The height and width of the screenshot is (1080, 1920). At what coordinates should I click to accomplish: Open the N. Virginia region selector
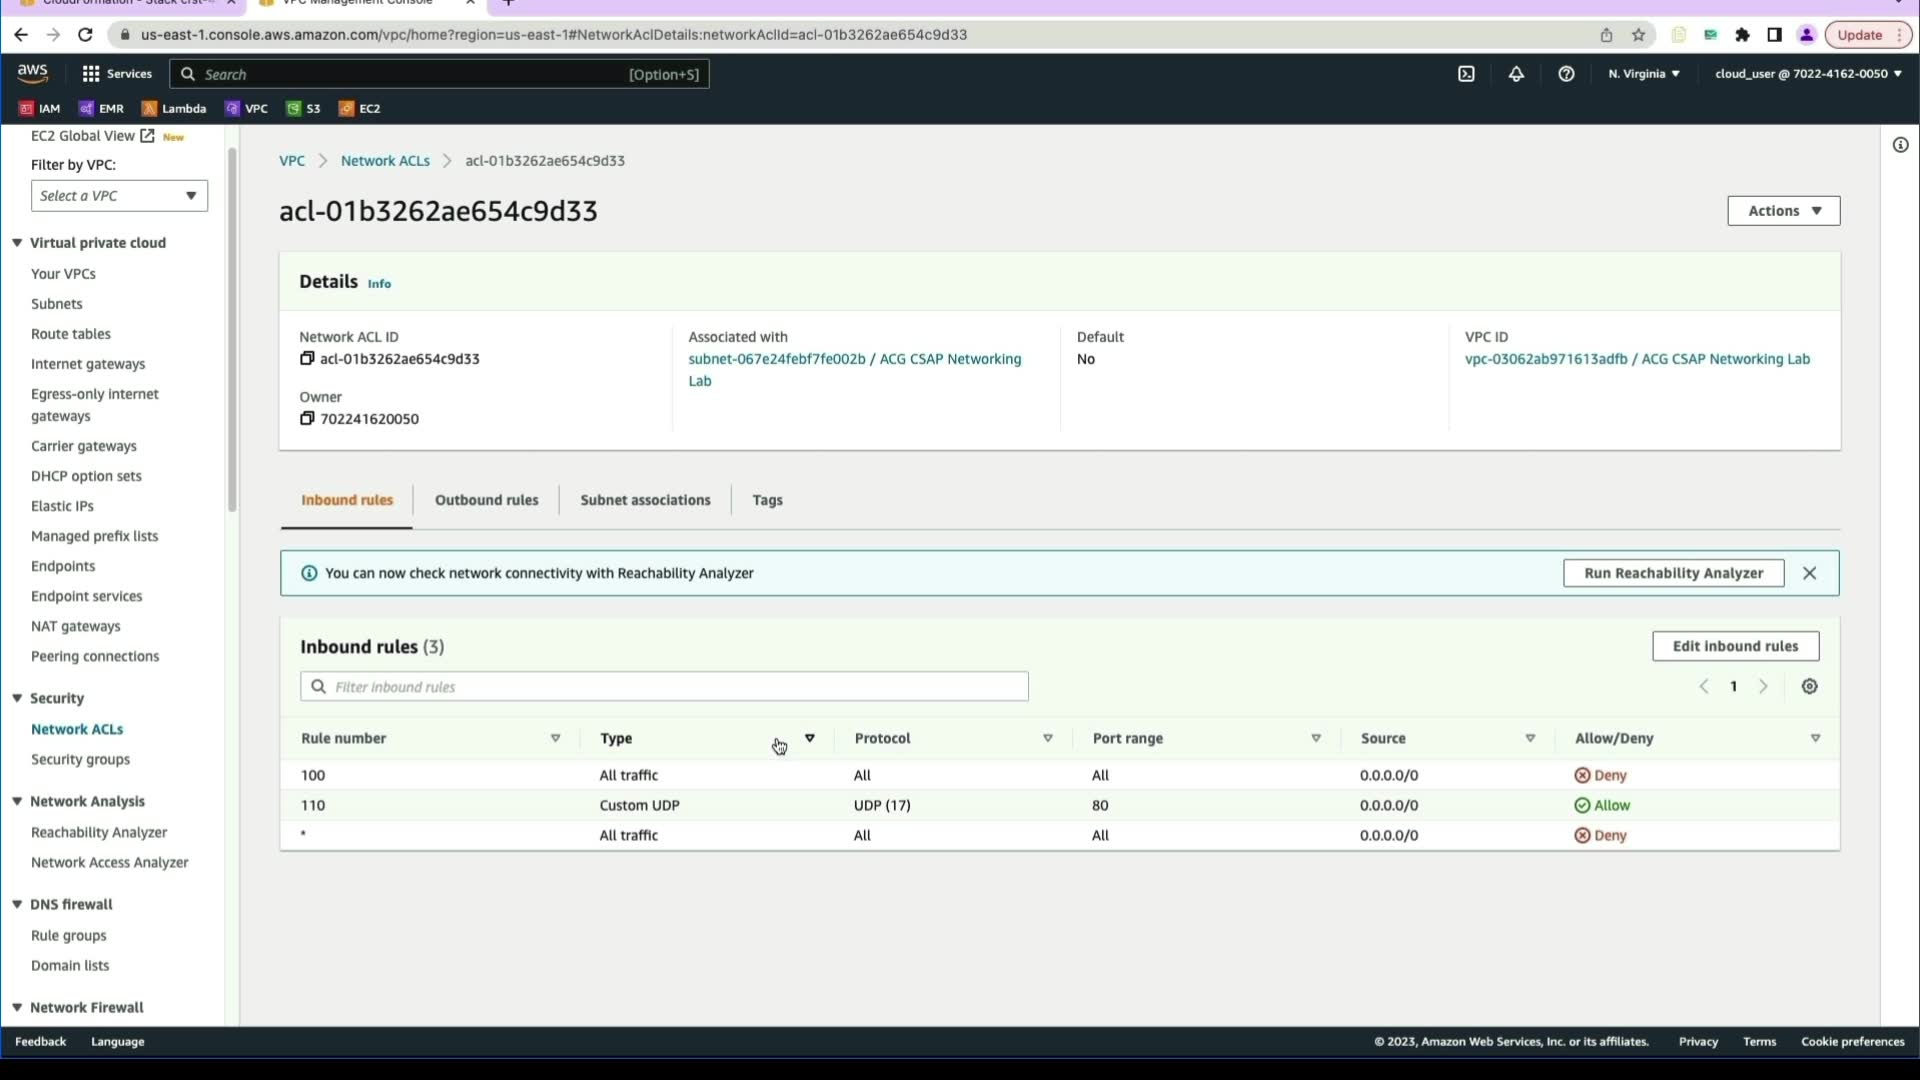[1643, 74]
